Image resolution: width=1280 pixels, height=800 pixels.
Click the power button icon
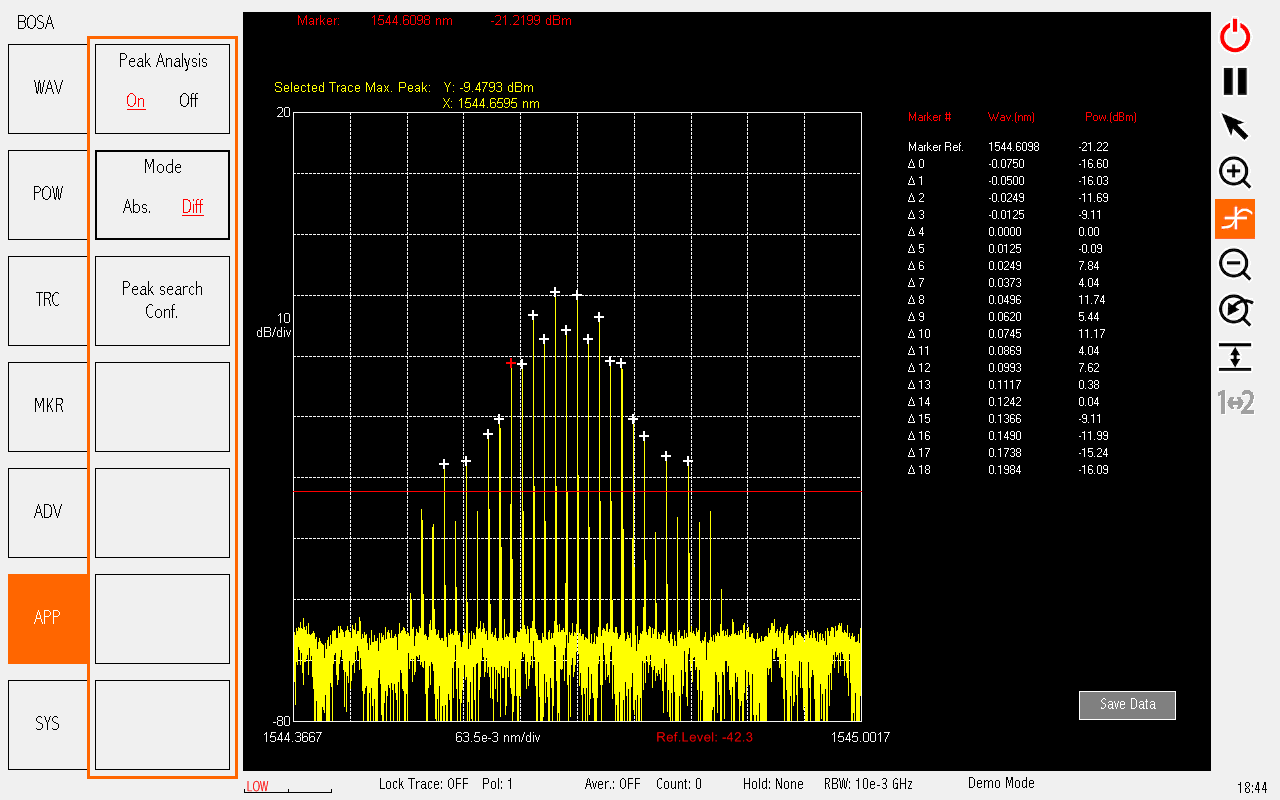pos(1234,36)
